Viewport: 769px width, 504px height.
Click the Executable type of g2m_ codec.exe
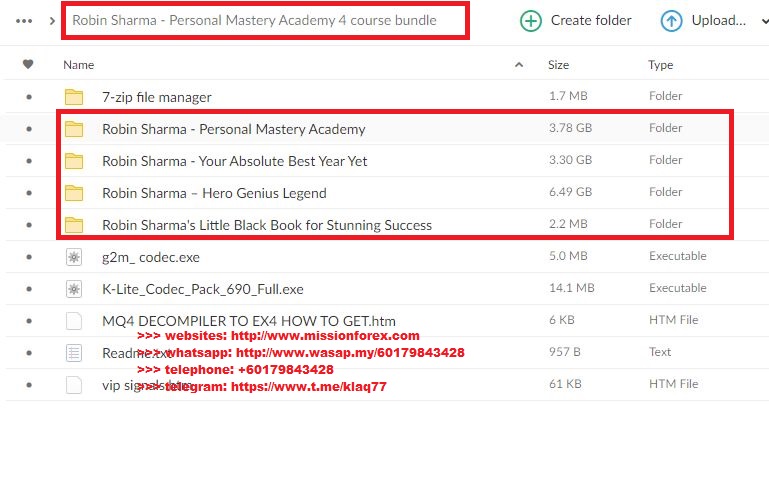click(678, 256)
